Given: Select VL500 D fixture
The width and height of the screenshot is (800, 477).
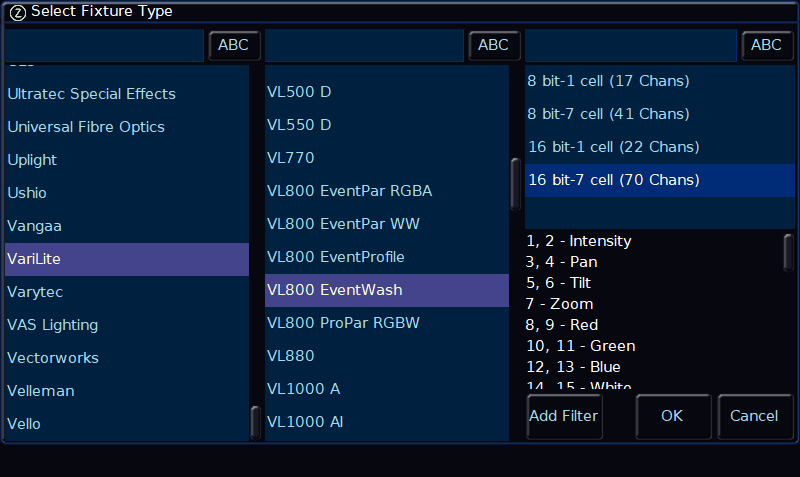Looking at the screenshot, I should [x=387, y=92].
